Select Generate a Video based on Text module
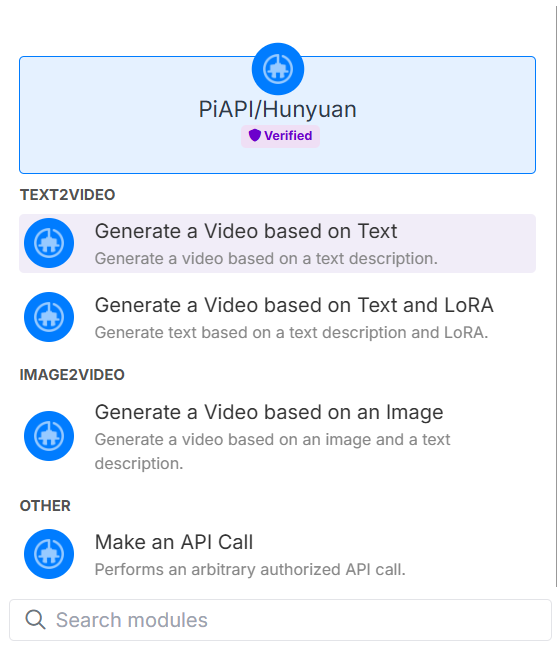 [x=277, y=243]
